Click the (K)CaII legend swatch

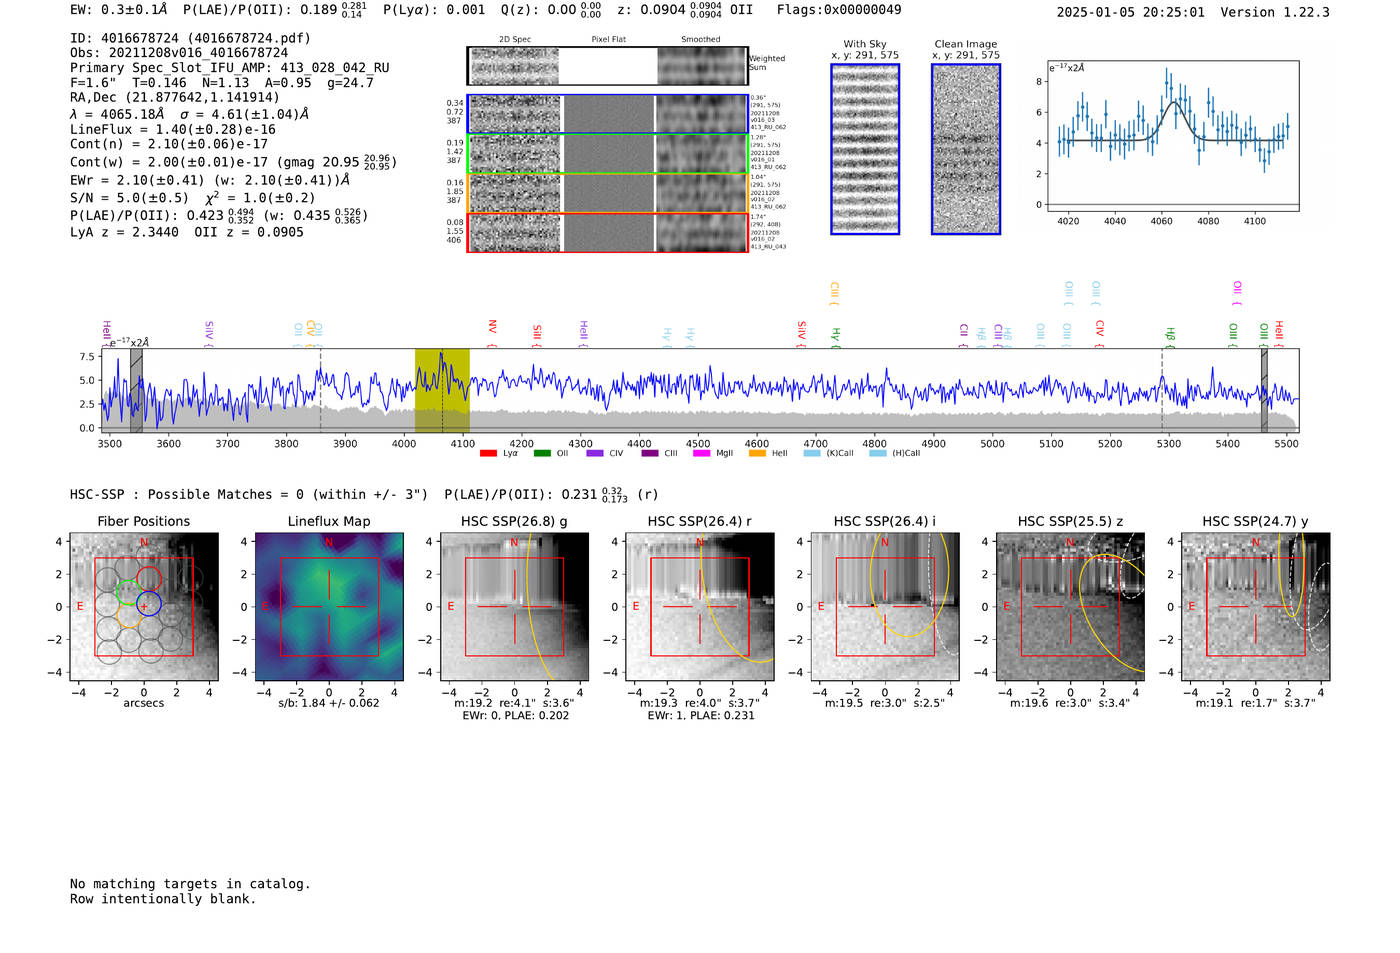[812, 453]
